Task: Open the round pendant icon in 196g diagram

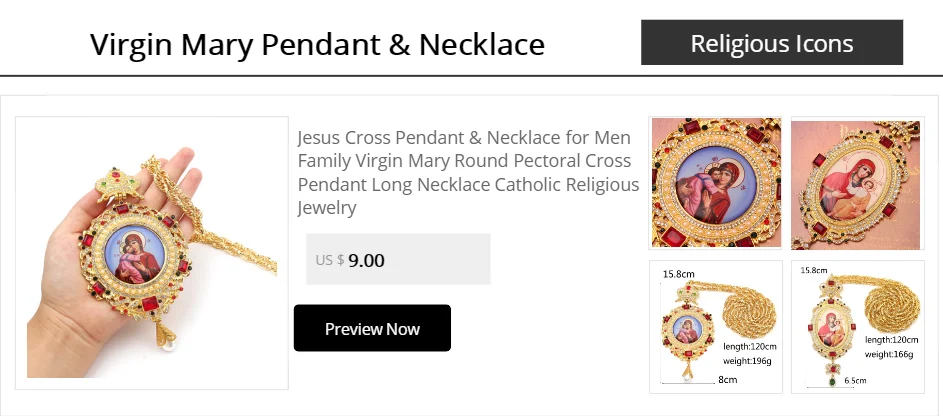Action: (685, 325)
